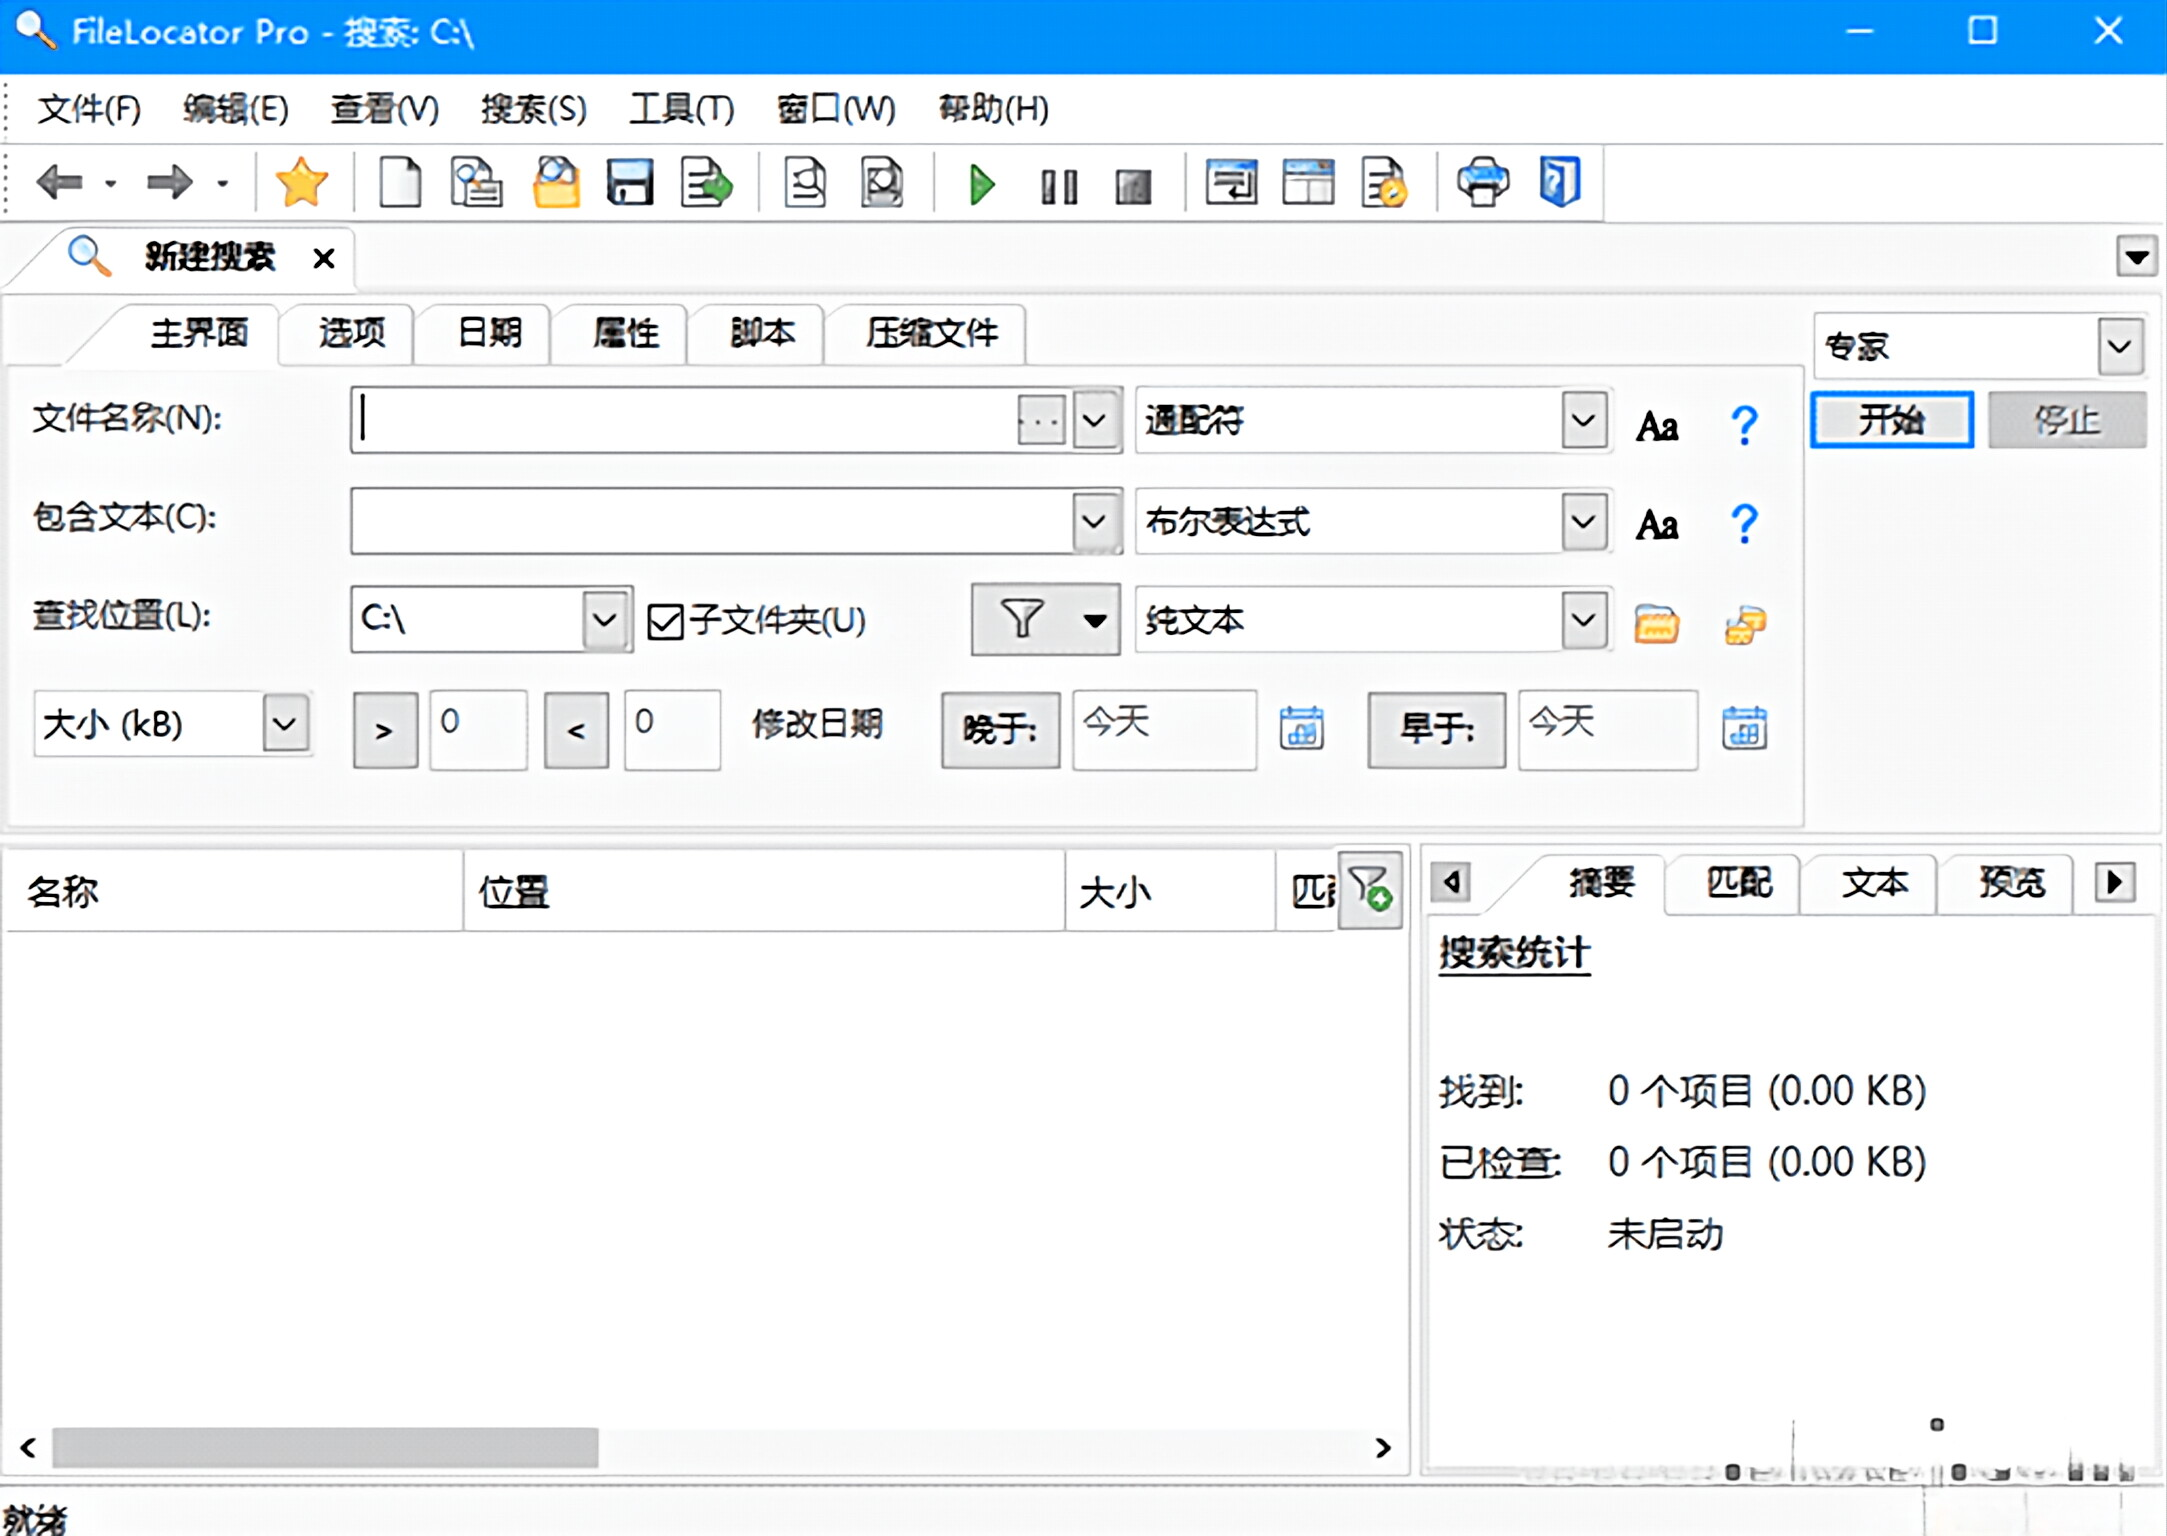Screen dimensions: 2167x1536
Task: Toggle the 早于 date button
Action: pos(1436,730)
